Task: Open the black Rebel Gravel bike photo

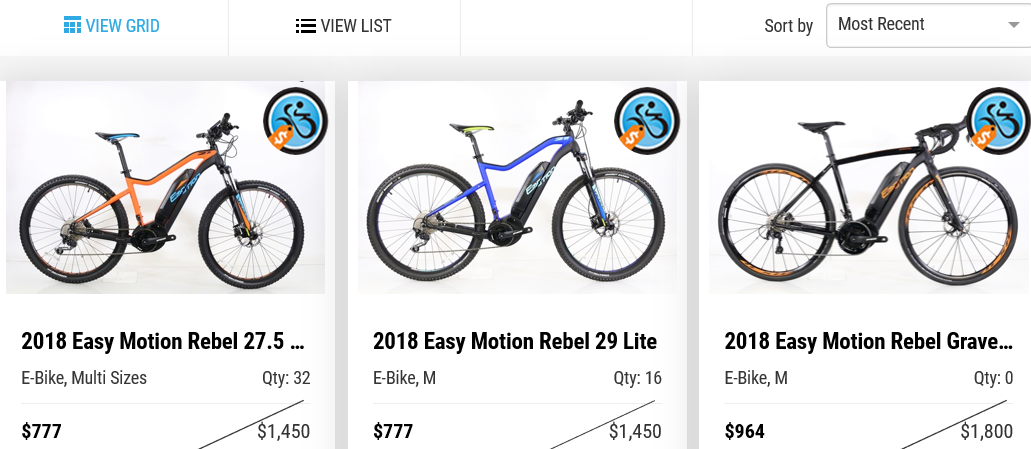Action: coord(869,187)
